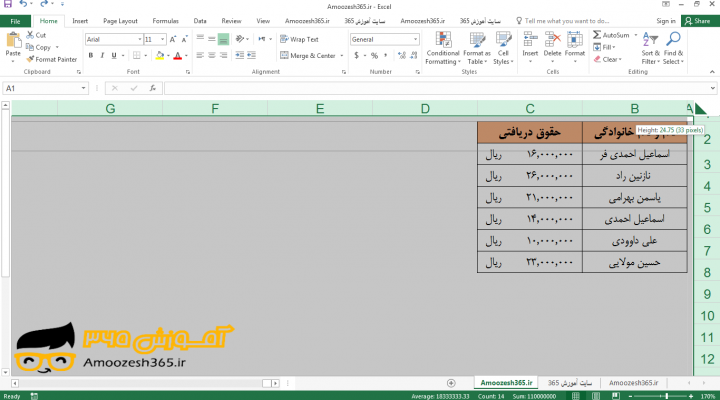
Task: Apply accounting dollar number format
Action: pos(356,56)
